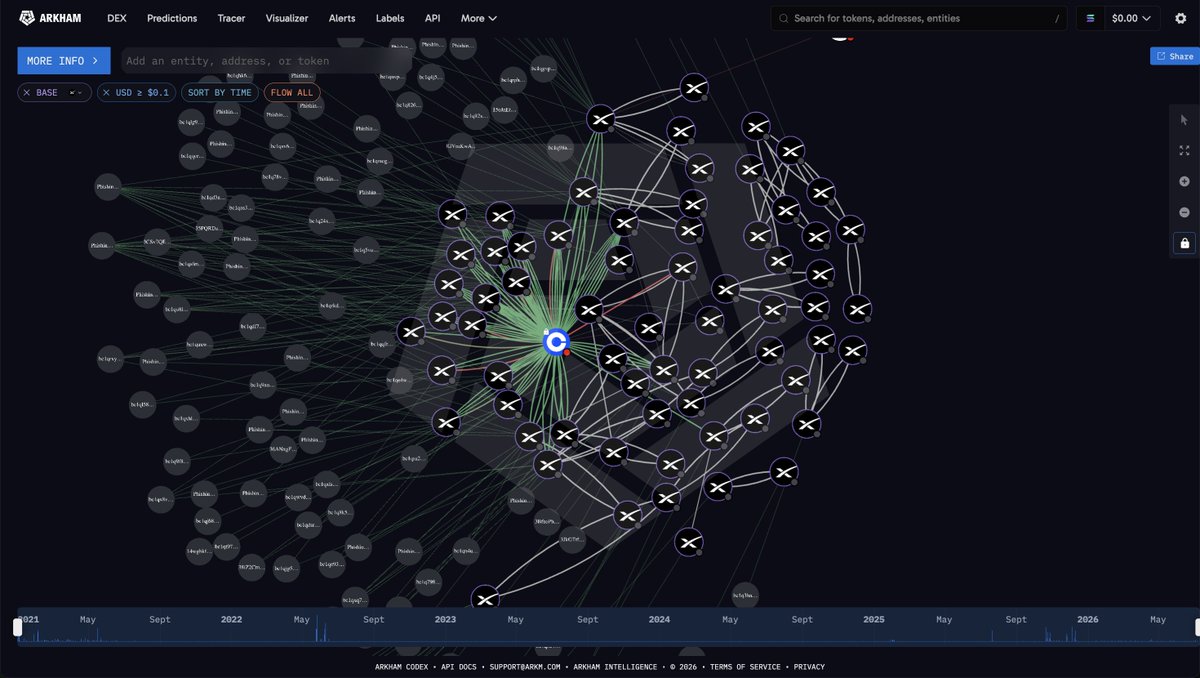Open the settings gear
Image resolution: width=1200 pixels, height=678 pixels.
click(1180, 18)
